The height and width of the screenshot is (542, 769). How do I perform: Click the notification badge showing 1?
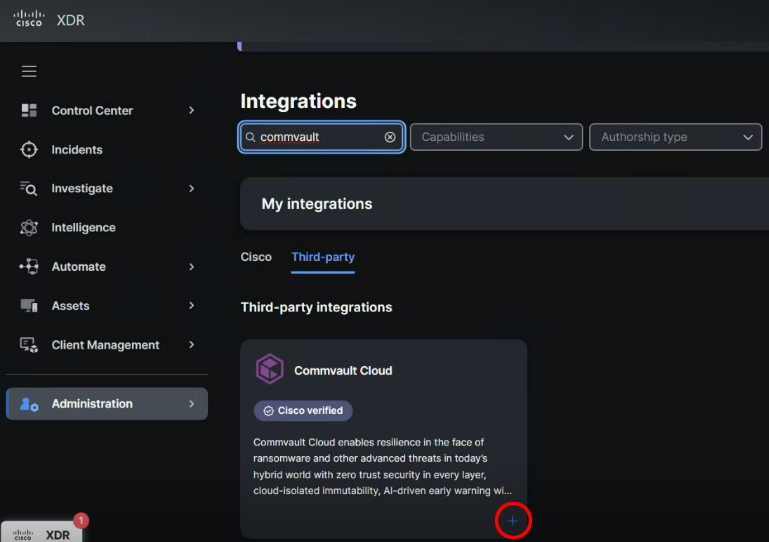pyautogui.click(x=81, y=520)
